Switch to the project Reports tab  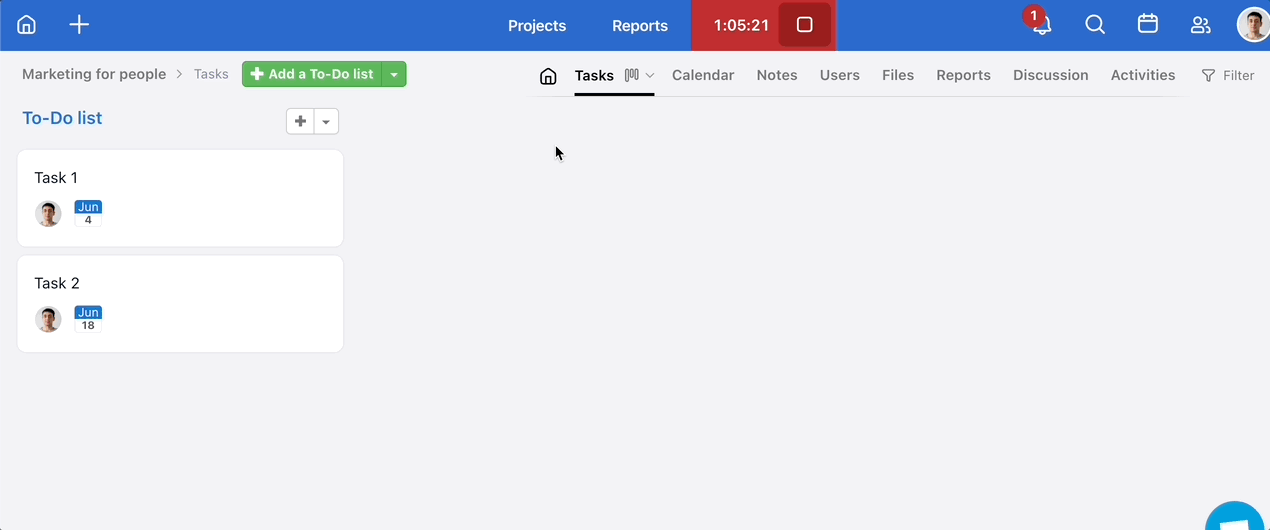click(963, 75)
